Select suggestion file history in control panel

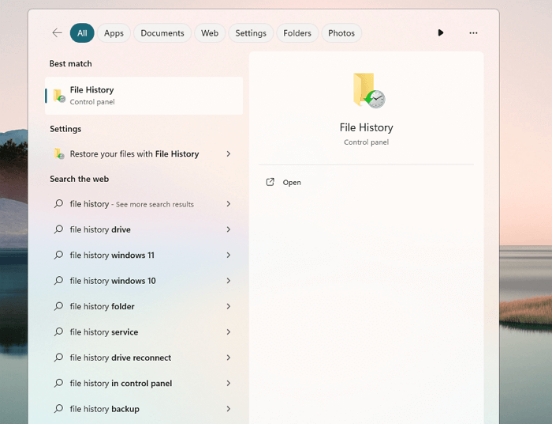click(144, 383)
